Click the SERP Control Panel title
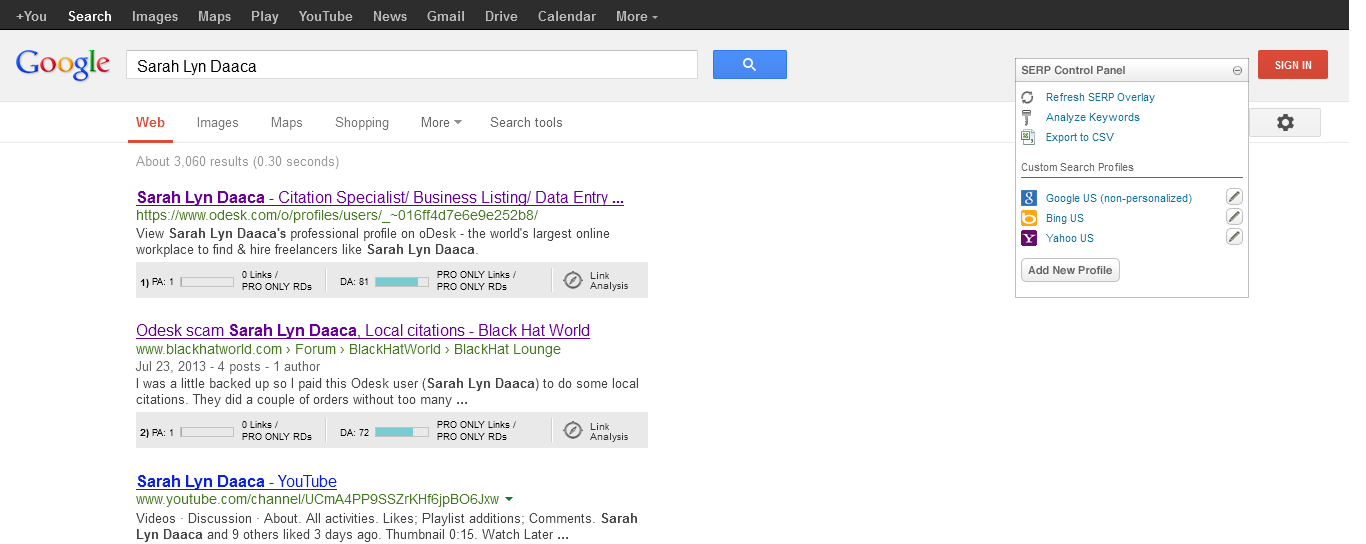 point(1073,70)
